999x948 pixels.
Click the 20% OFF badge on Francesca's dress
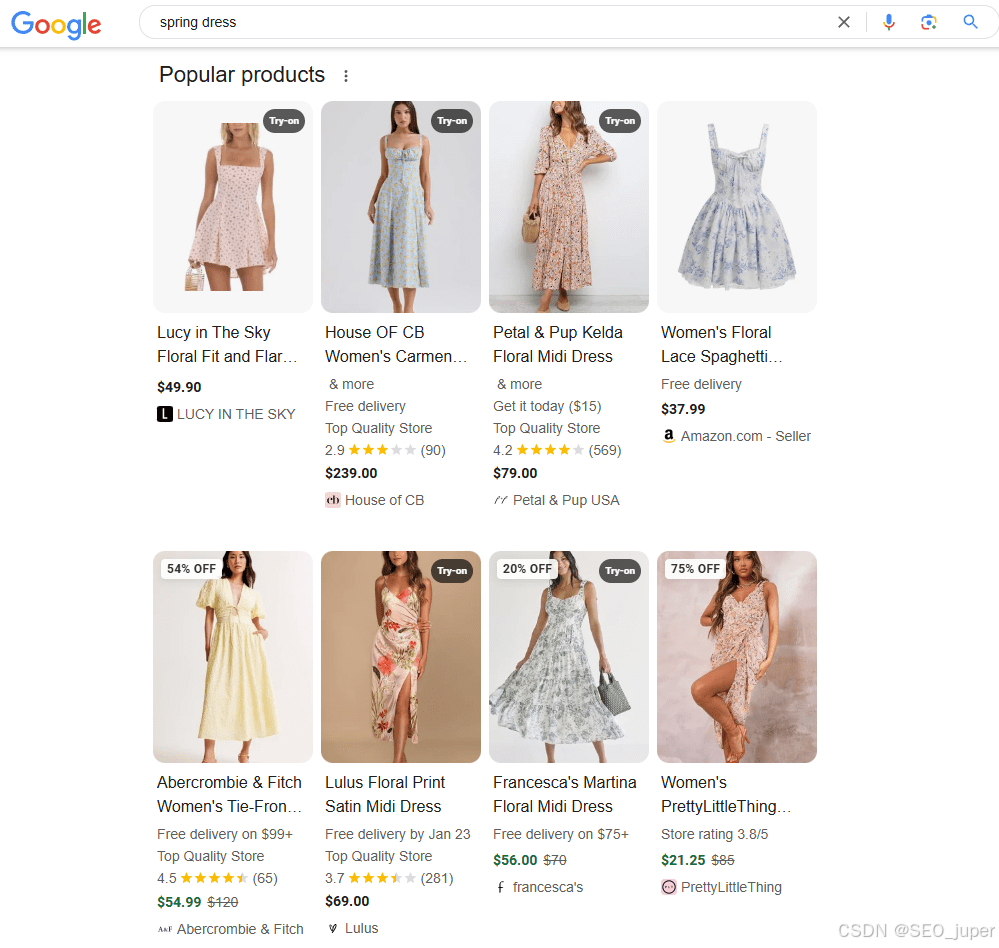point(527,568)
